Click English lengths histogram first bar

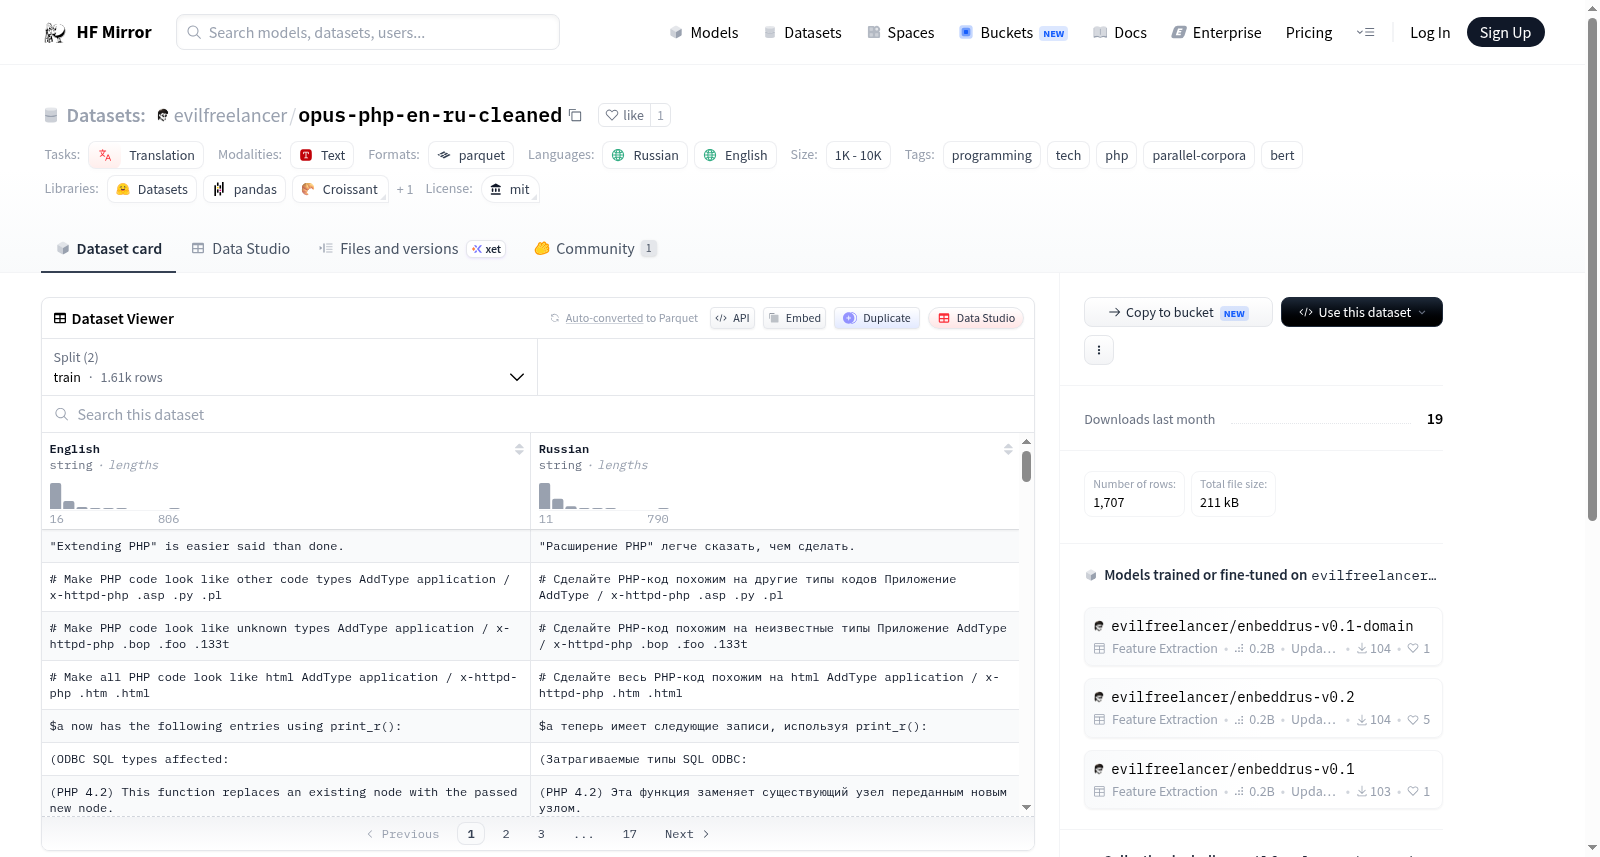[x=56, y=496]
